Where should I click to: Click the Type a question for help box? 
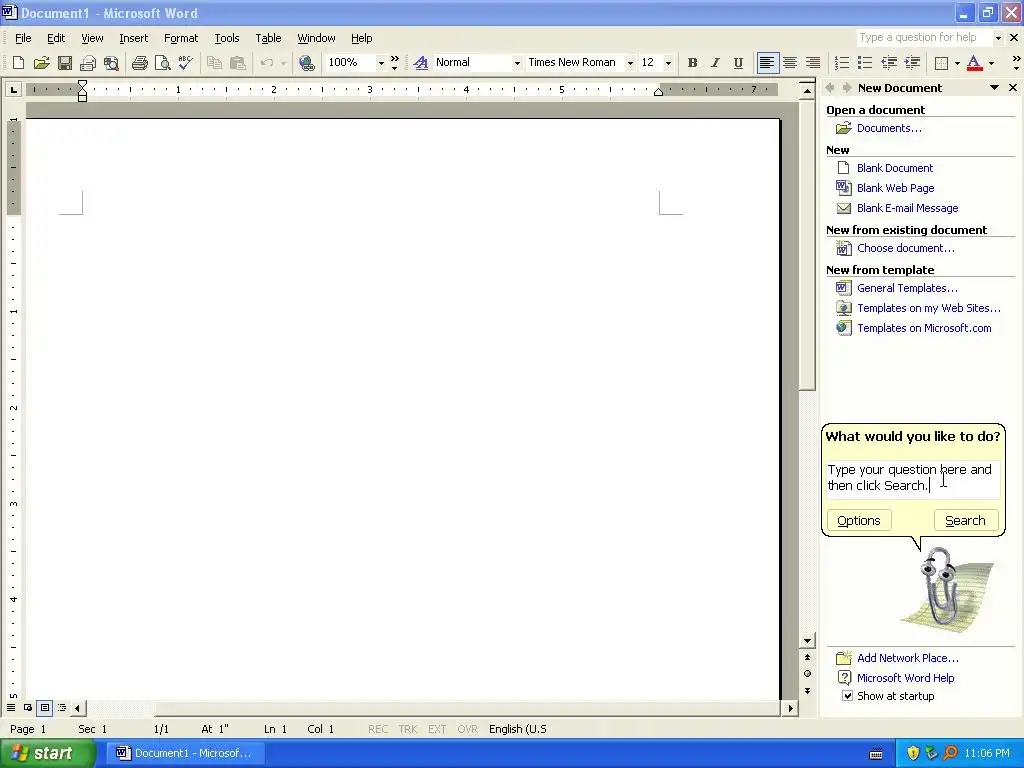[924, 37]
